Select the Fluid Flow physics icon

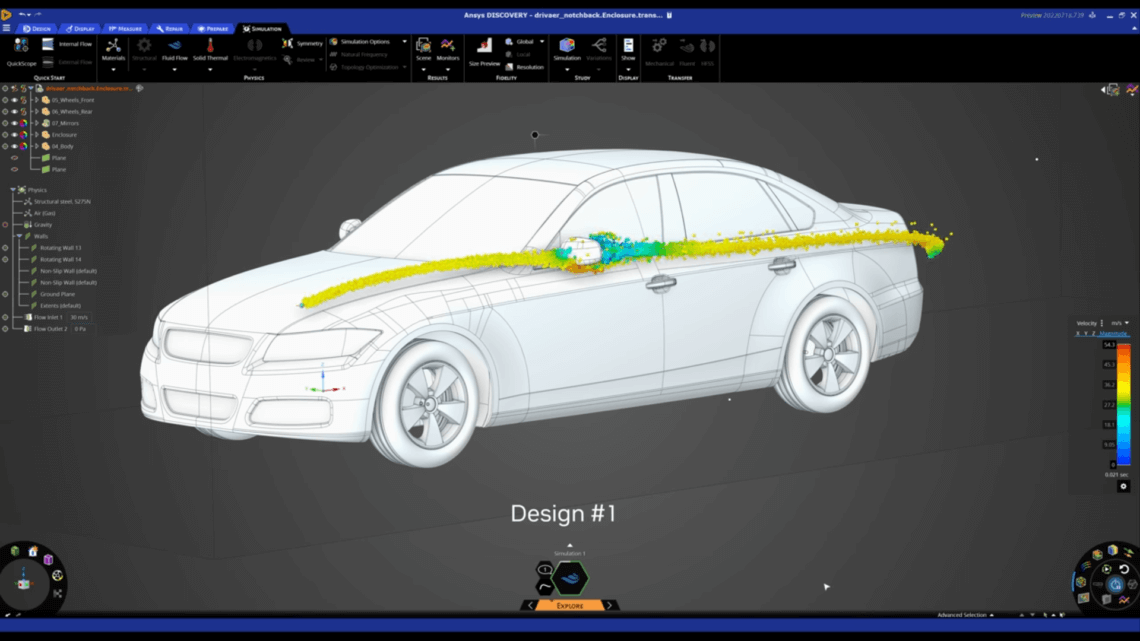[175, 48]
